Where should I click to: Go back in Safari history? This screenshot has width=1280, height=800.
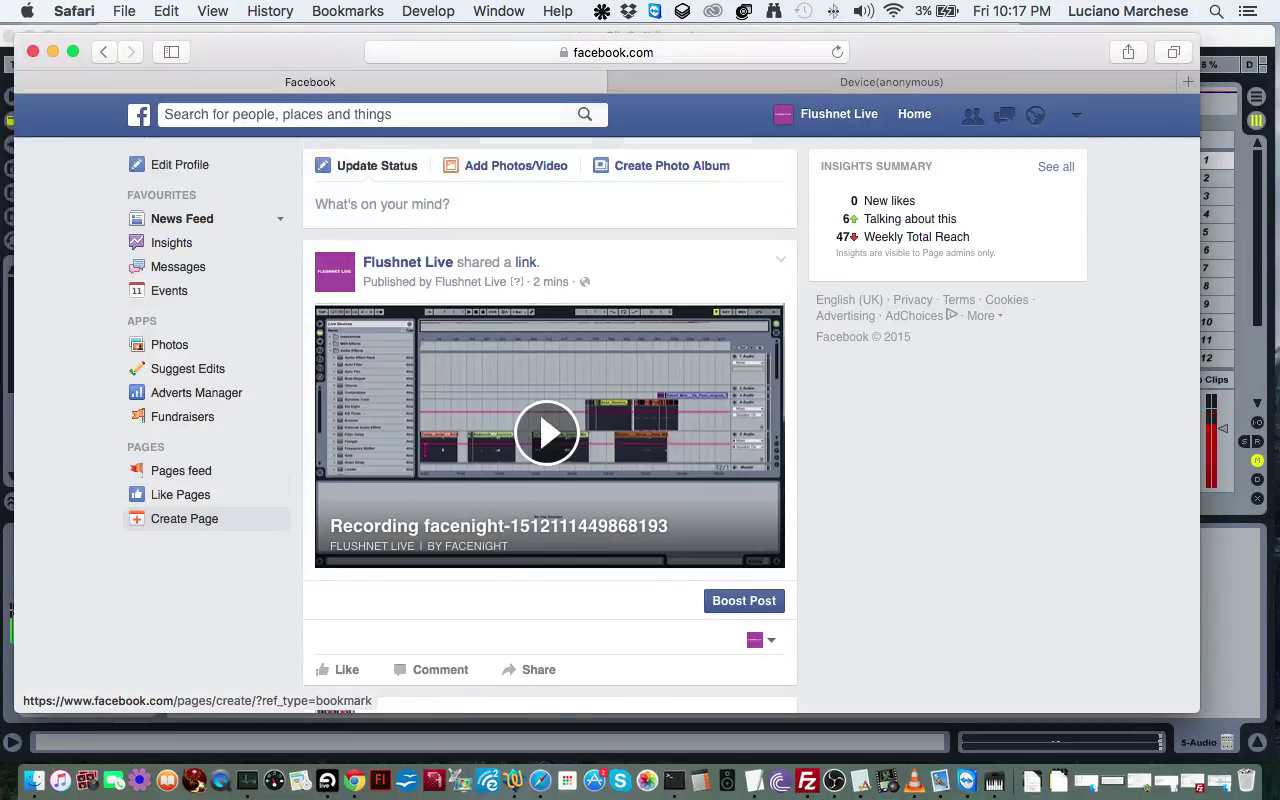coord(104,52)
